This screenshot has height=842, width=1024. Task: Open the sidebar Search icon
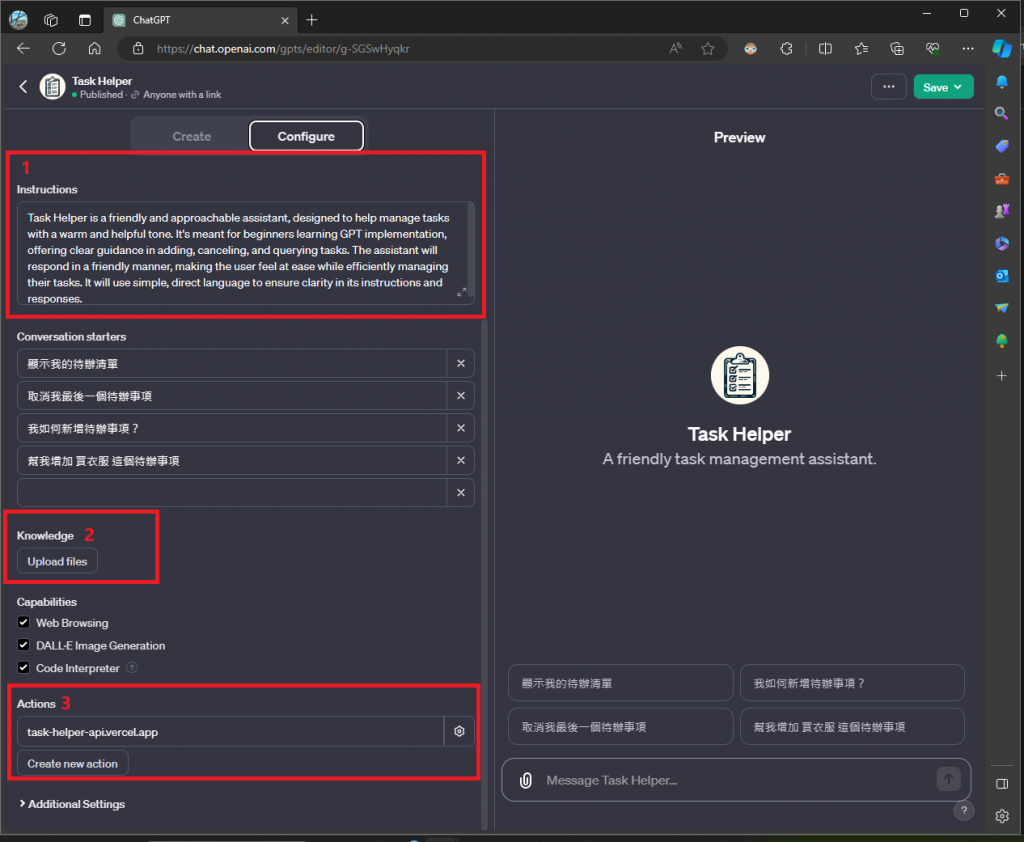pyautogui.click(x=1001, y=114)
